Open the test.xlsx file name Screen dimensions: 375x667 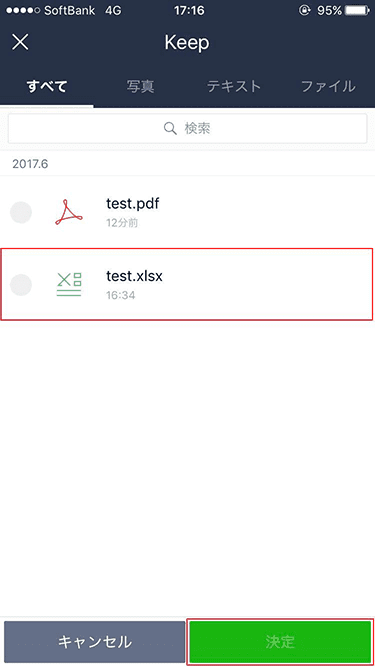(134, 276)
